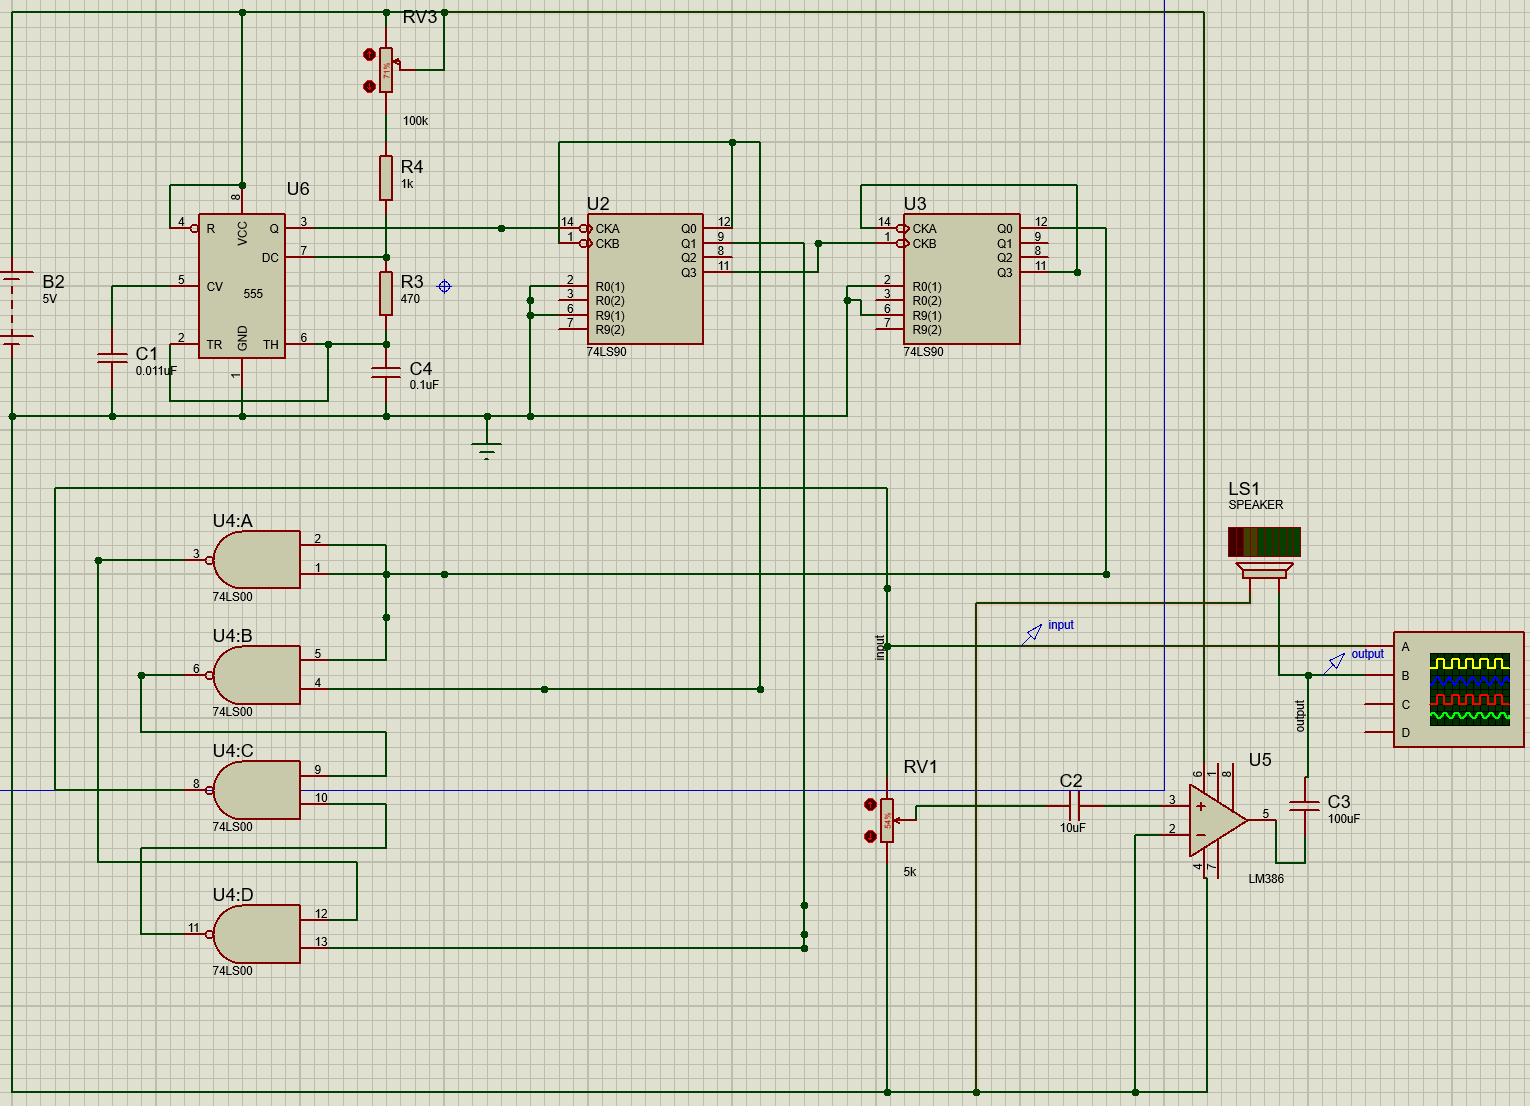Screen dimensions: 1530x1106
Task: Click the RV3 reference label
Action: tap(420, 17)
